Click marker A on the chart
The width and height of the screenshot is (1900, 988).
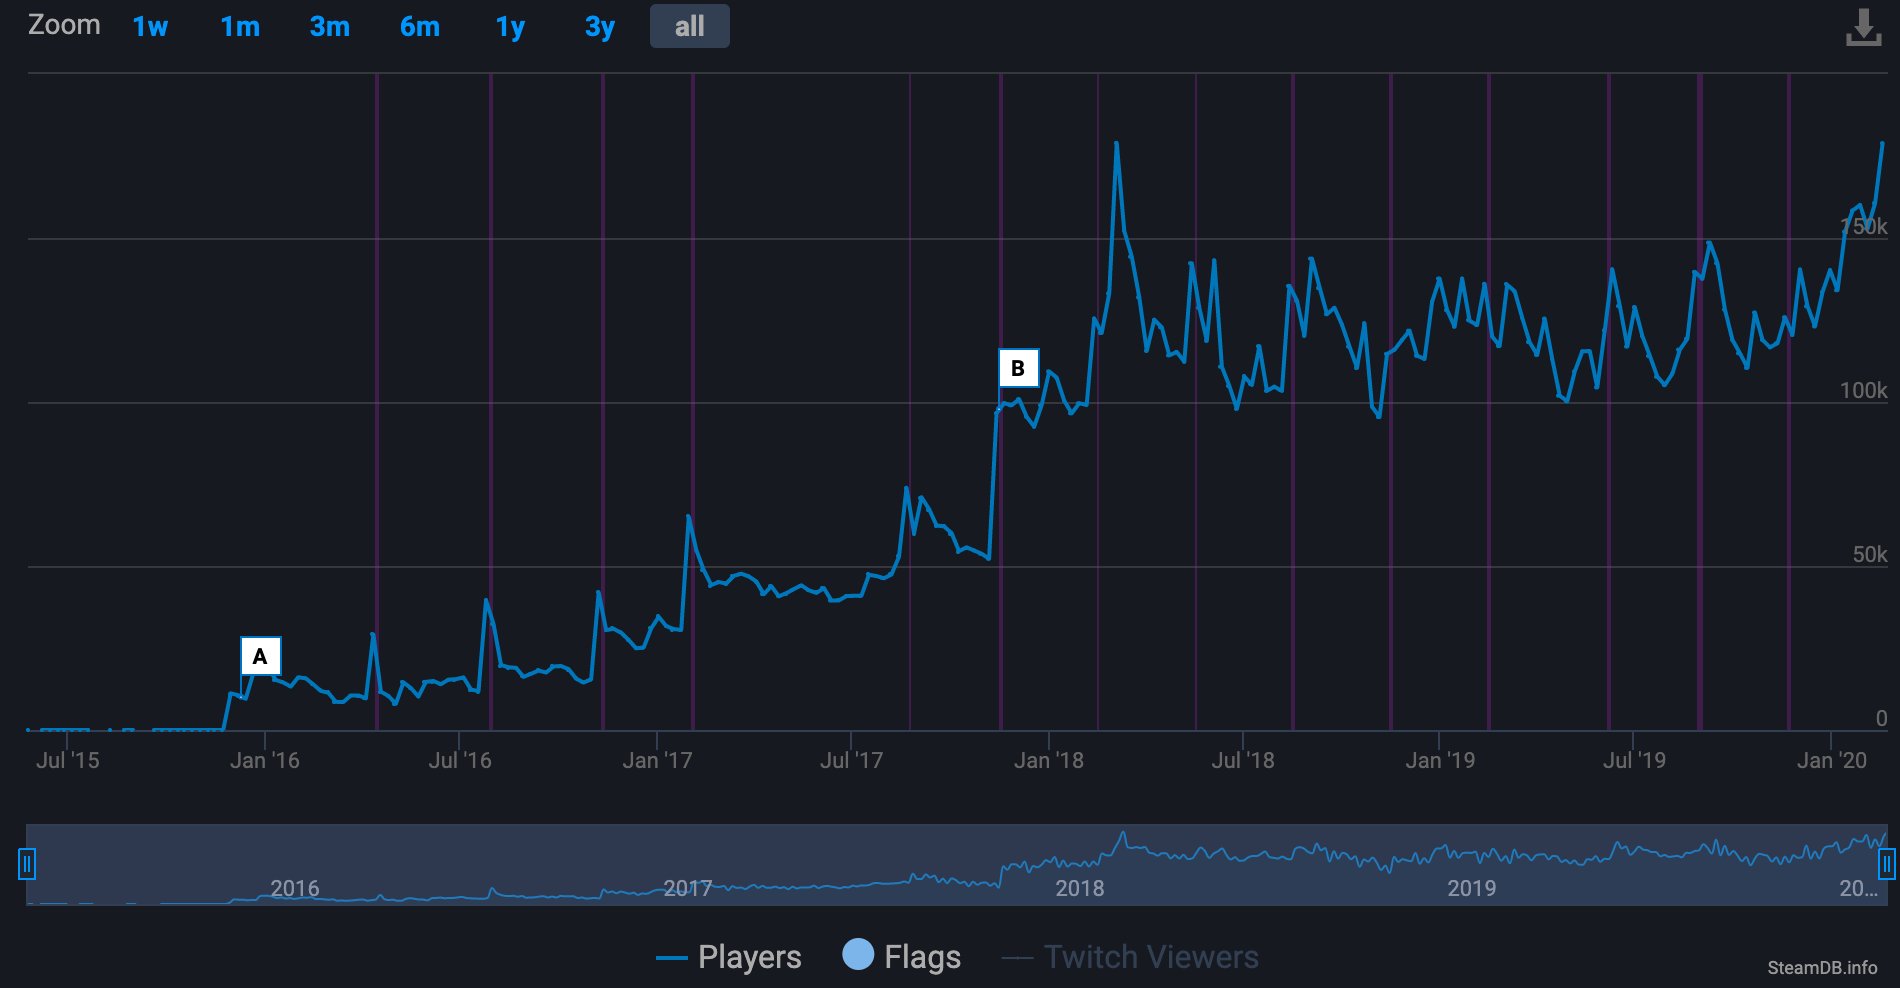tap(262, 655)
